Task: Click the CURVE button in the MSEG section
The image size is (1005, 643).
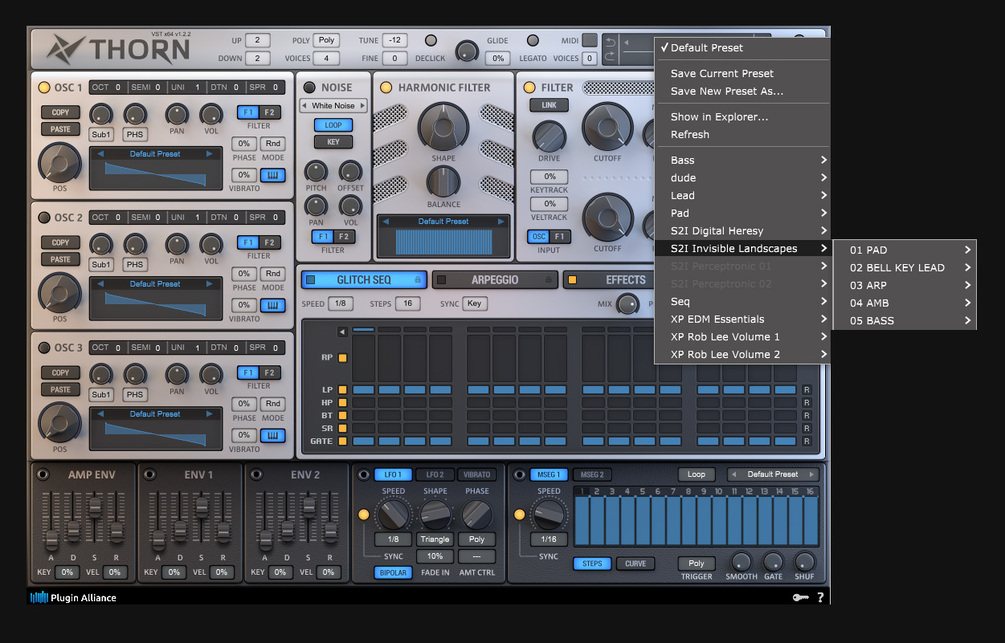Action: 635,564
